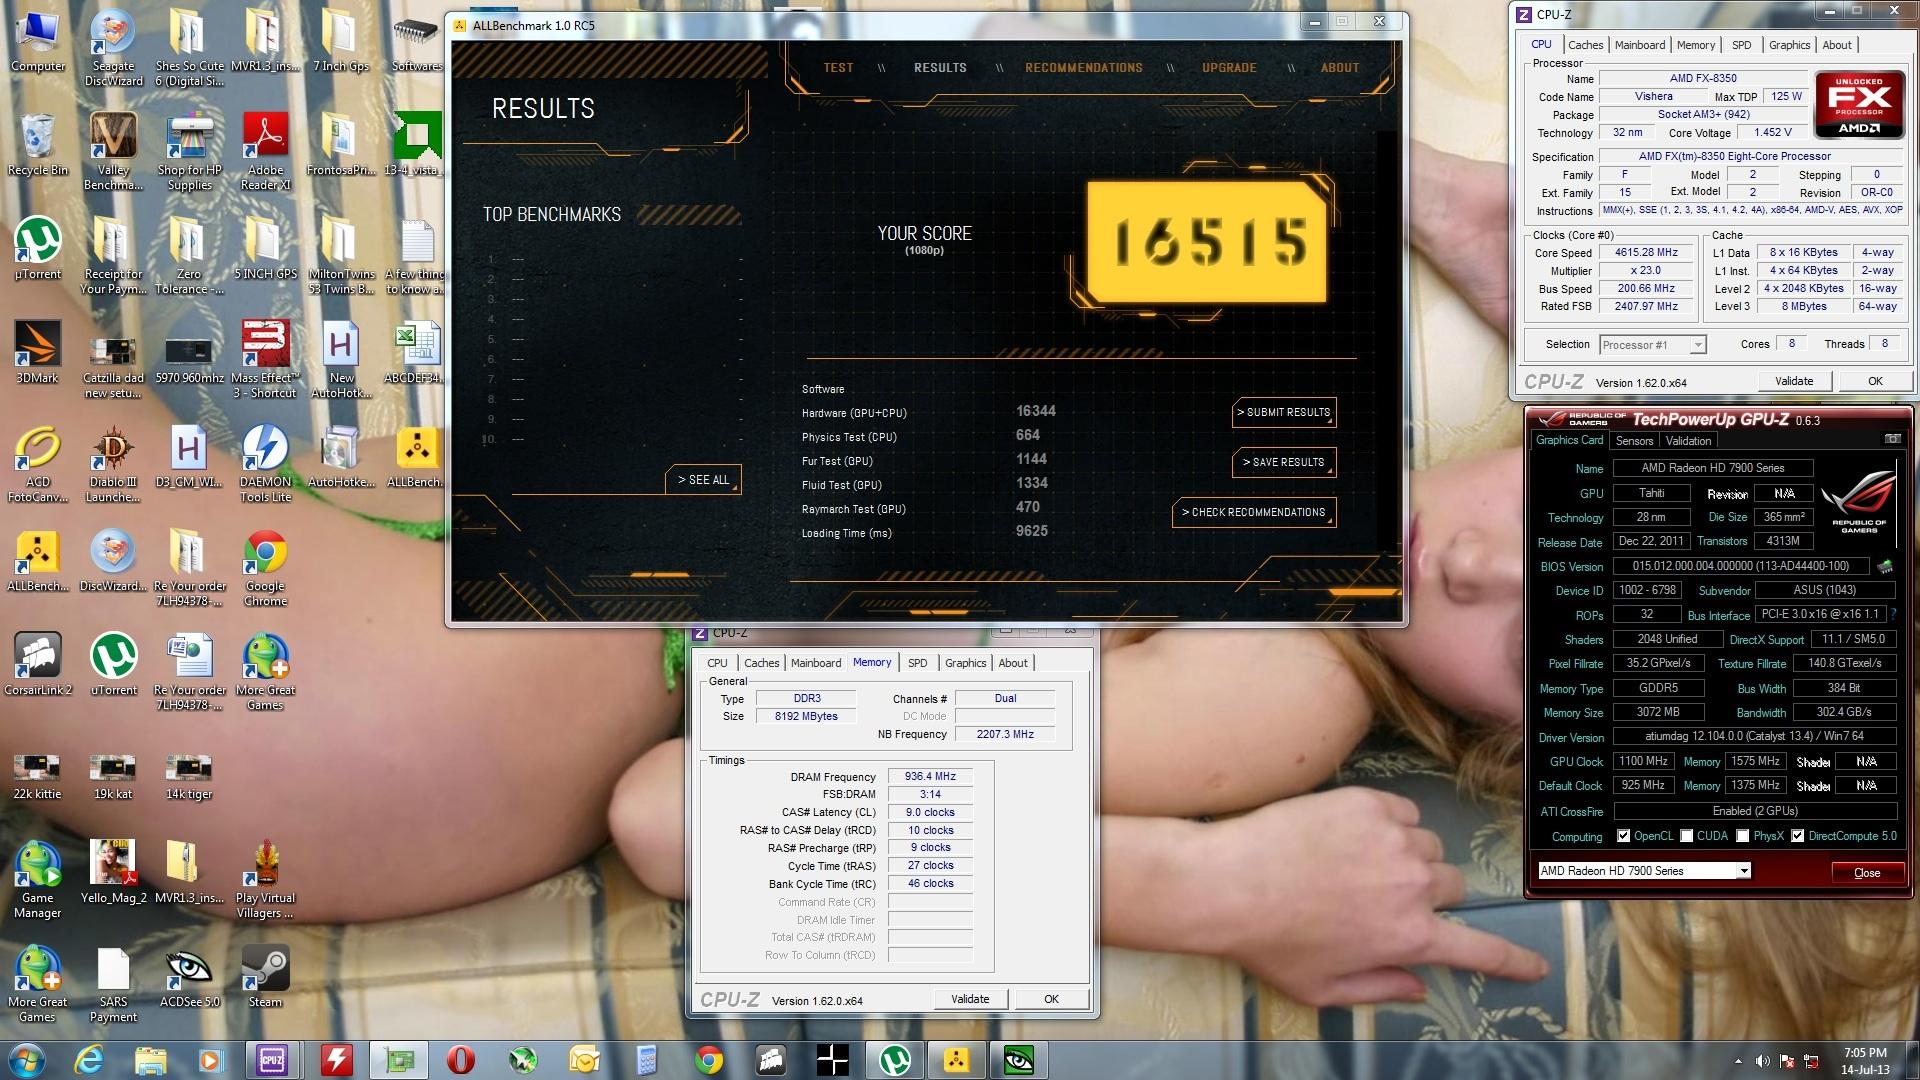Launch Valley Benchmark desktop shortcut
This screenshot has height=1080, width=1920.
click(x=113, y=152)
